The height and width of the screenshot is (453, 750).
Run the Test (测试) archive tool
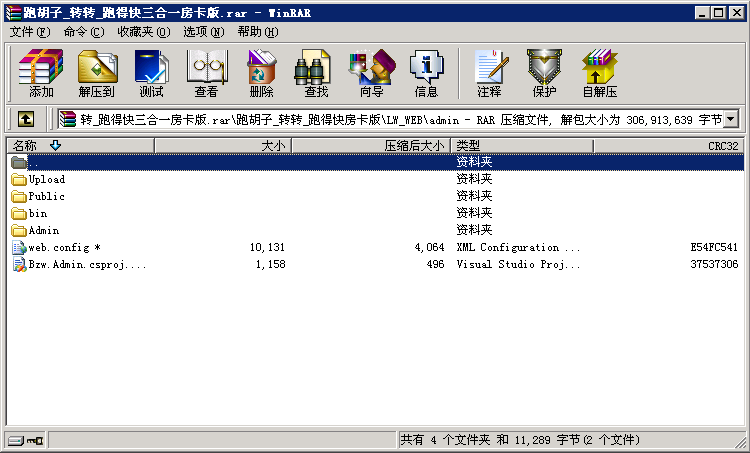click(x=151, y=74)
